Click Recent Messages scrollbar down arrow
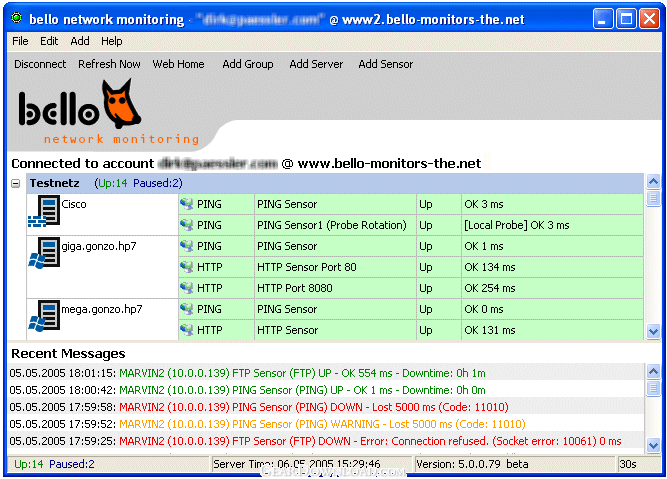Viewport: 667px width, 479px height. tap(653, 445)
